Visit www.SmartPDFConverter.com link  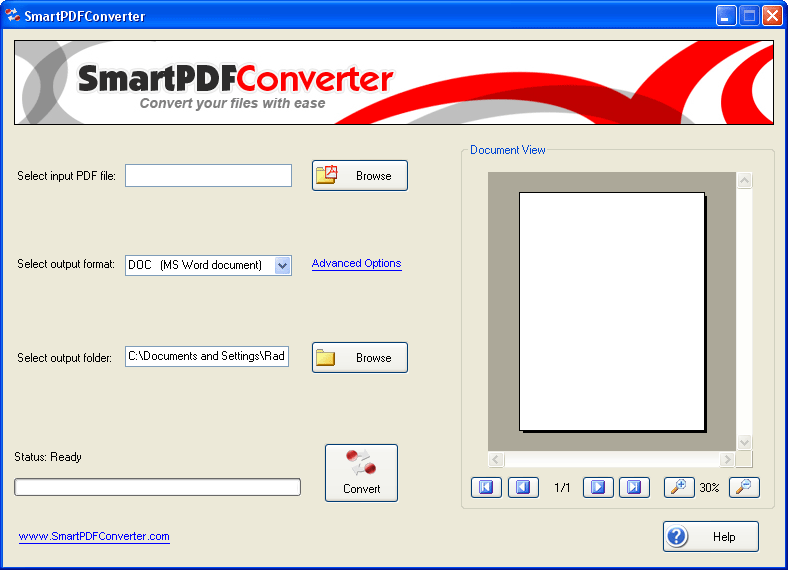point(94,536)
